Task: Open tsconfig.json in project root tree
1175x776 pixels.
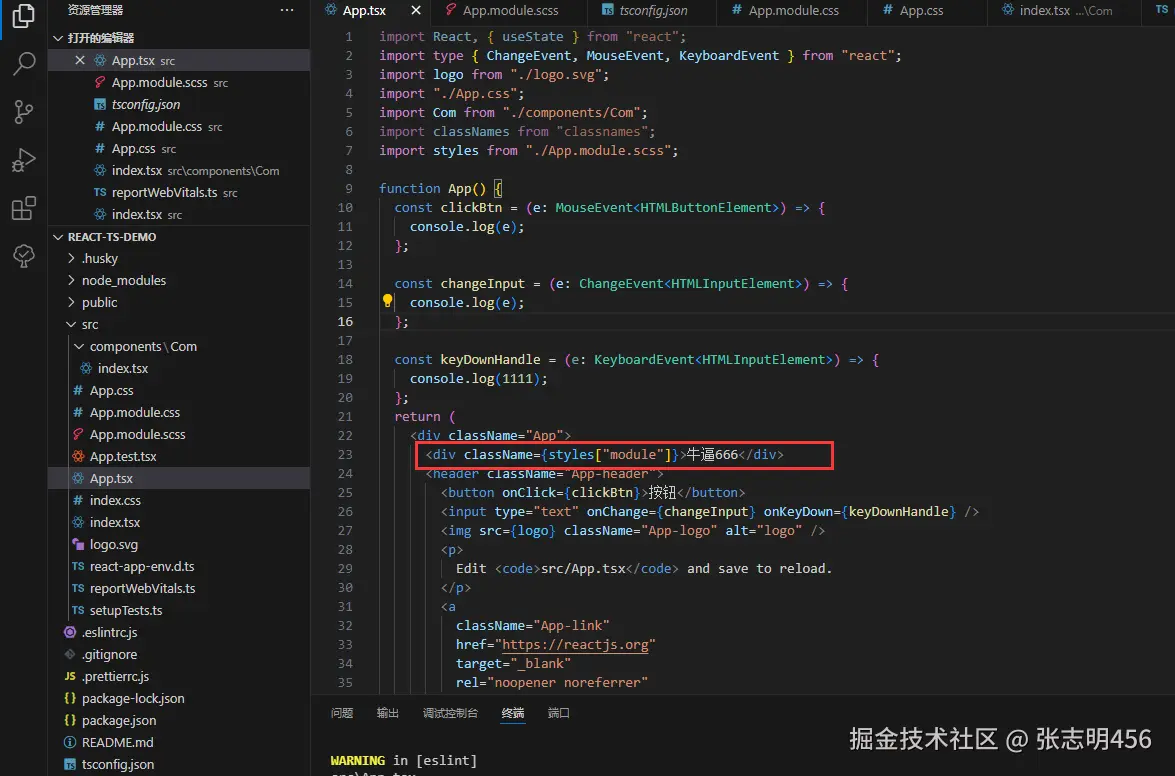Action: [179, 765]
